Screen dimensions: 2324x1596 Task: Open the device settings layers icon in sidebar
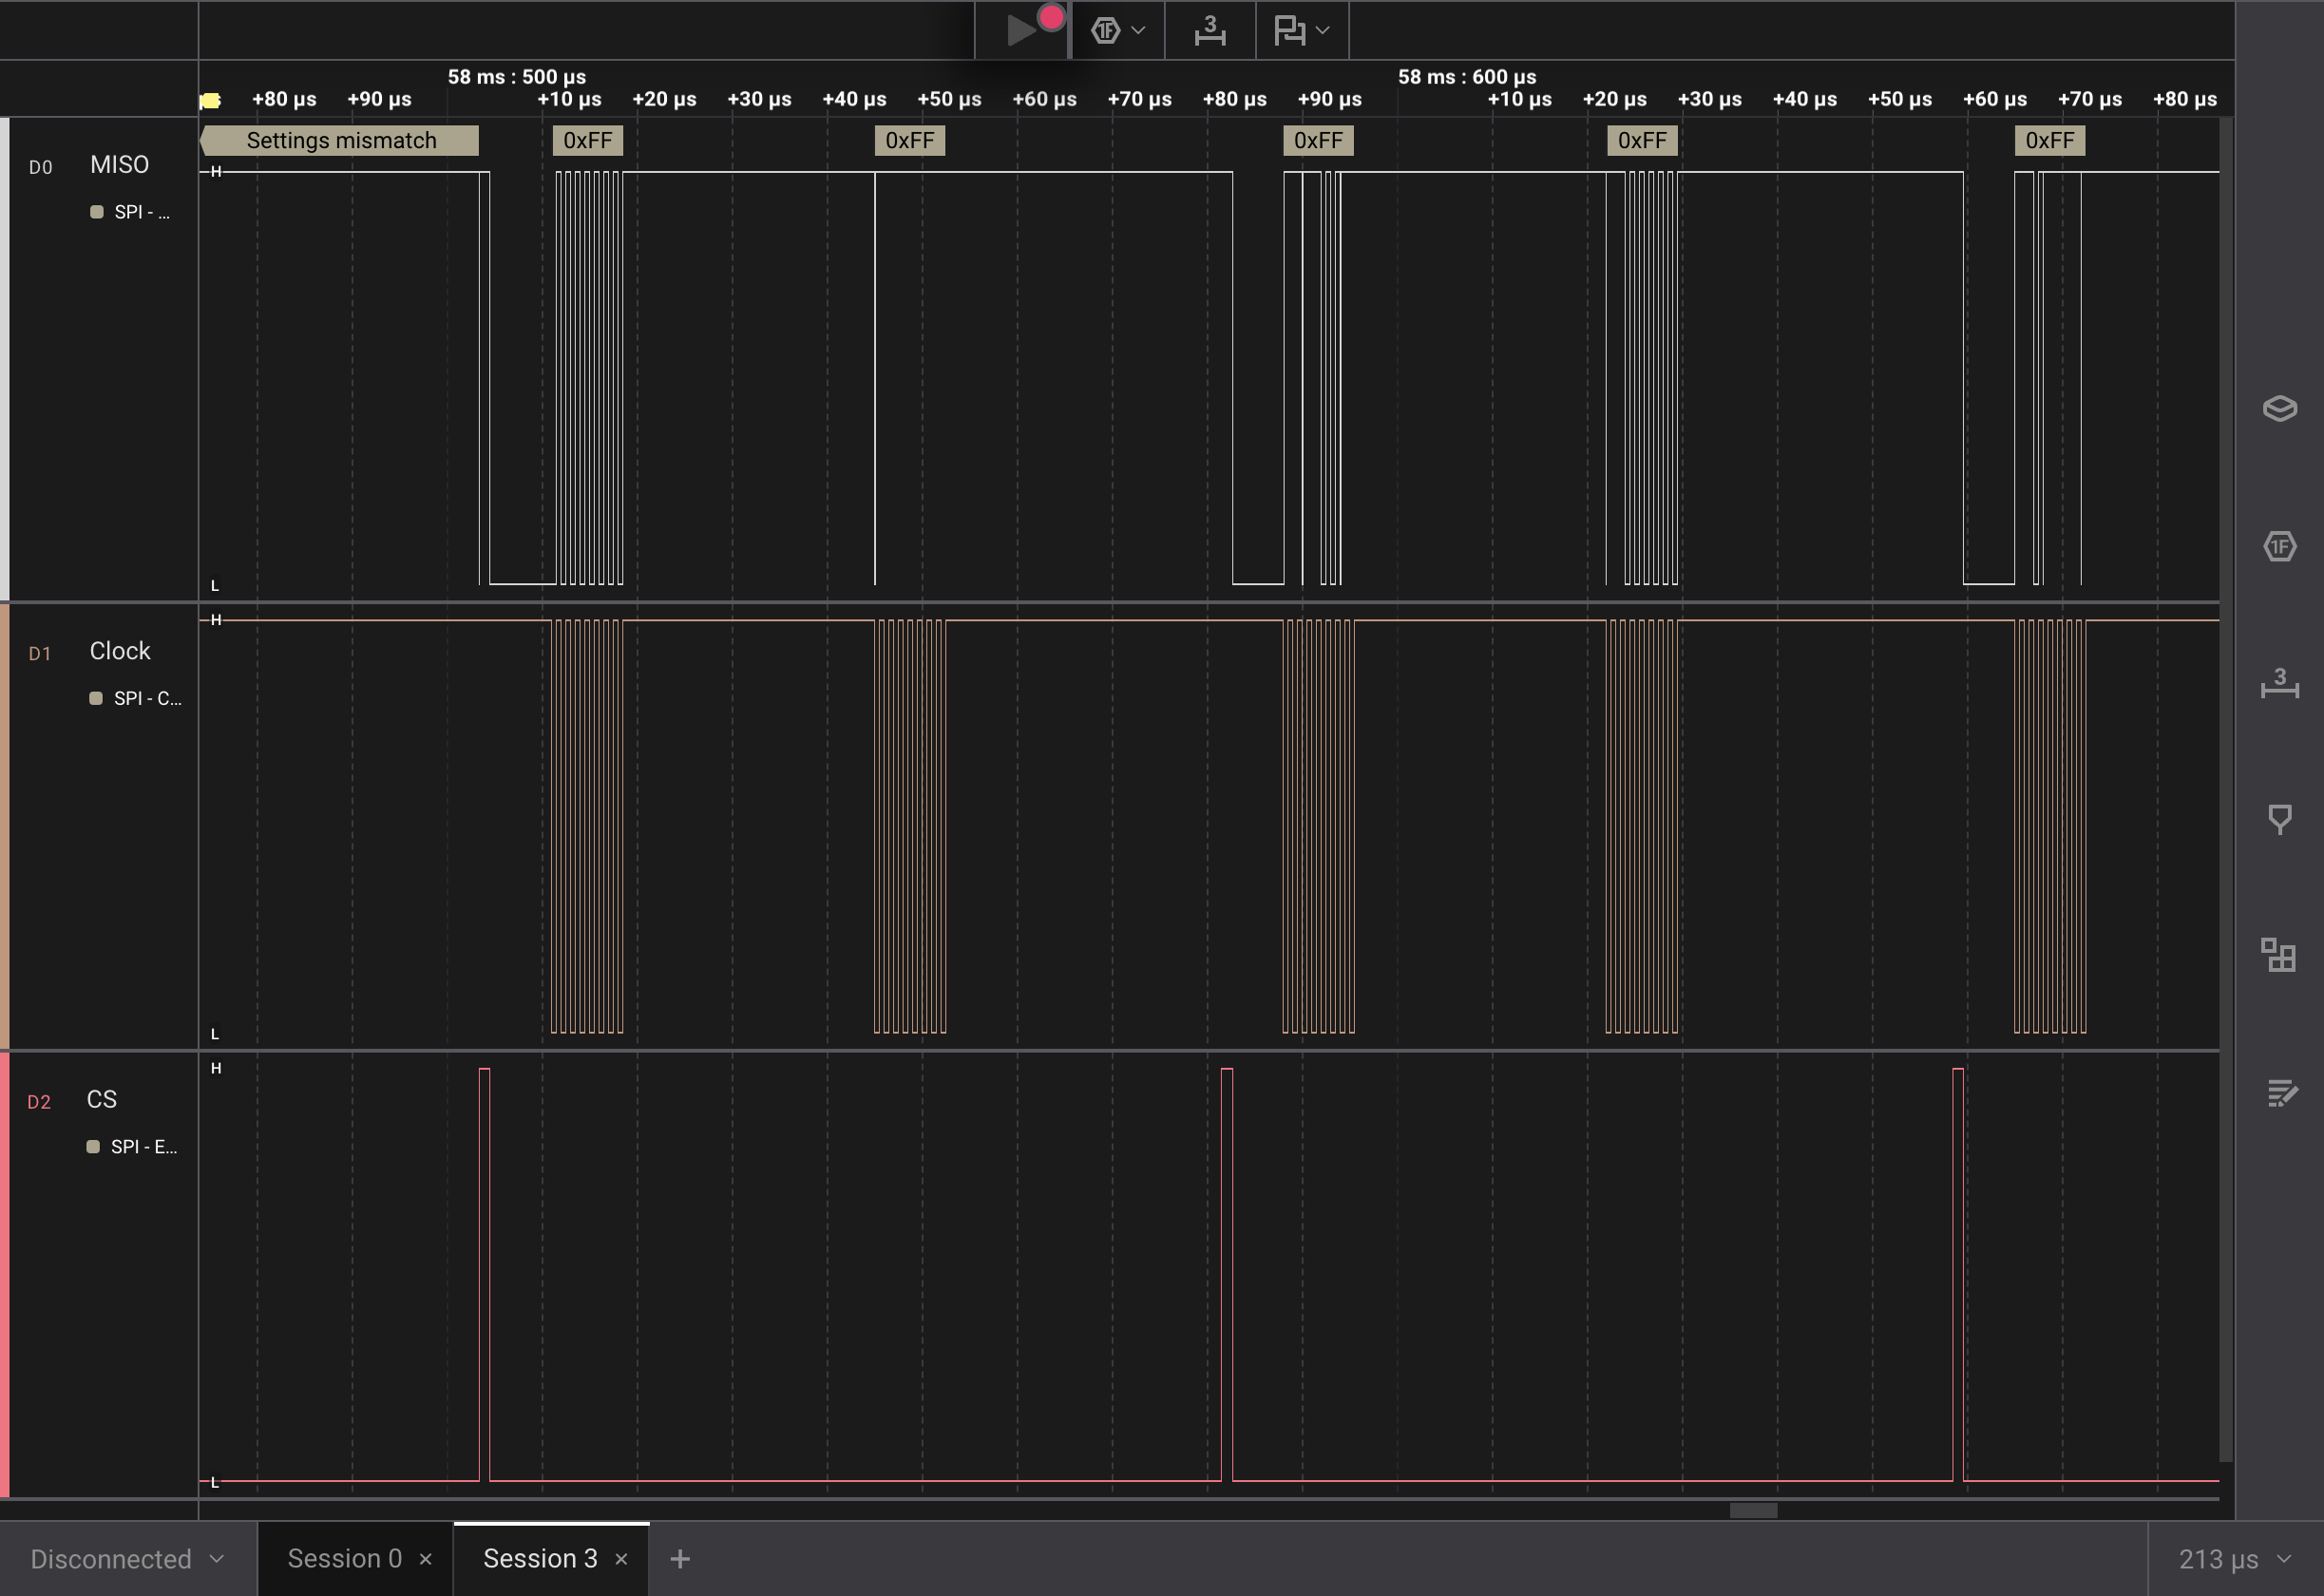(x=2279, y=409)
